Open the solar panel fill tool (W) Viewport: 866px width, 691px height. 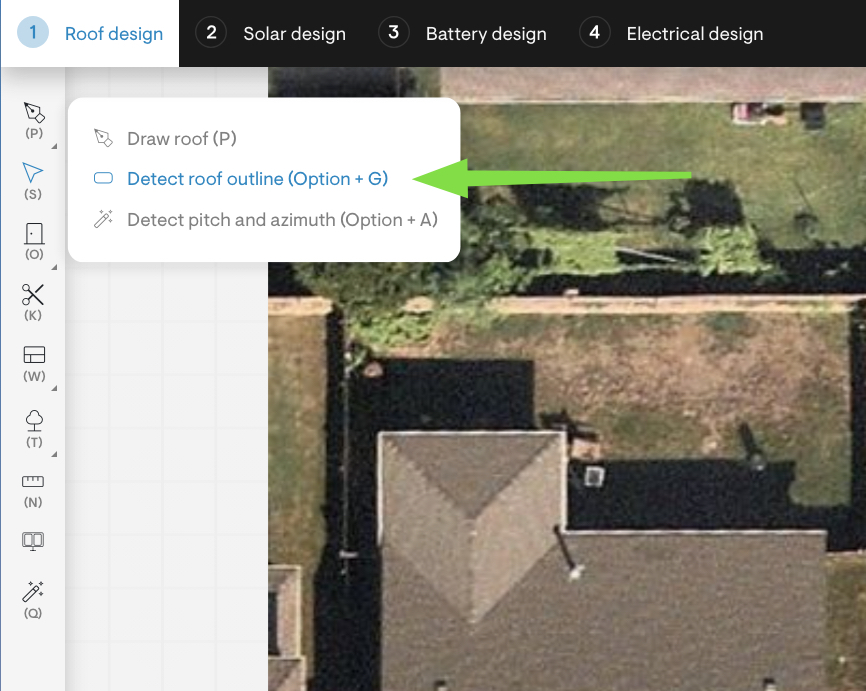coord(33,356)
